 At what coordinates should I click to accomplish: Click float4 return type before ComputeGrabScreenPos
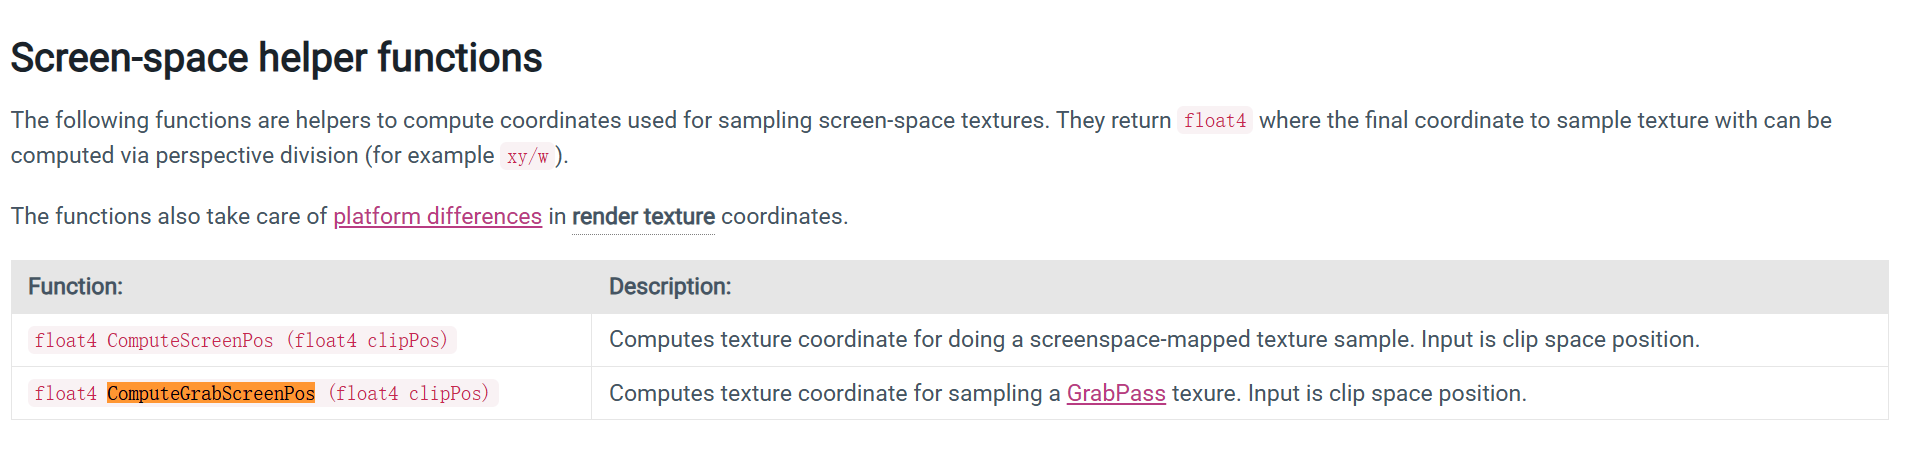65,393
